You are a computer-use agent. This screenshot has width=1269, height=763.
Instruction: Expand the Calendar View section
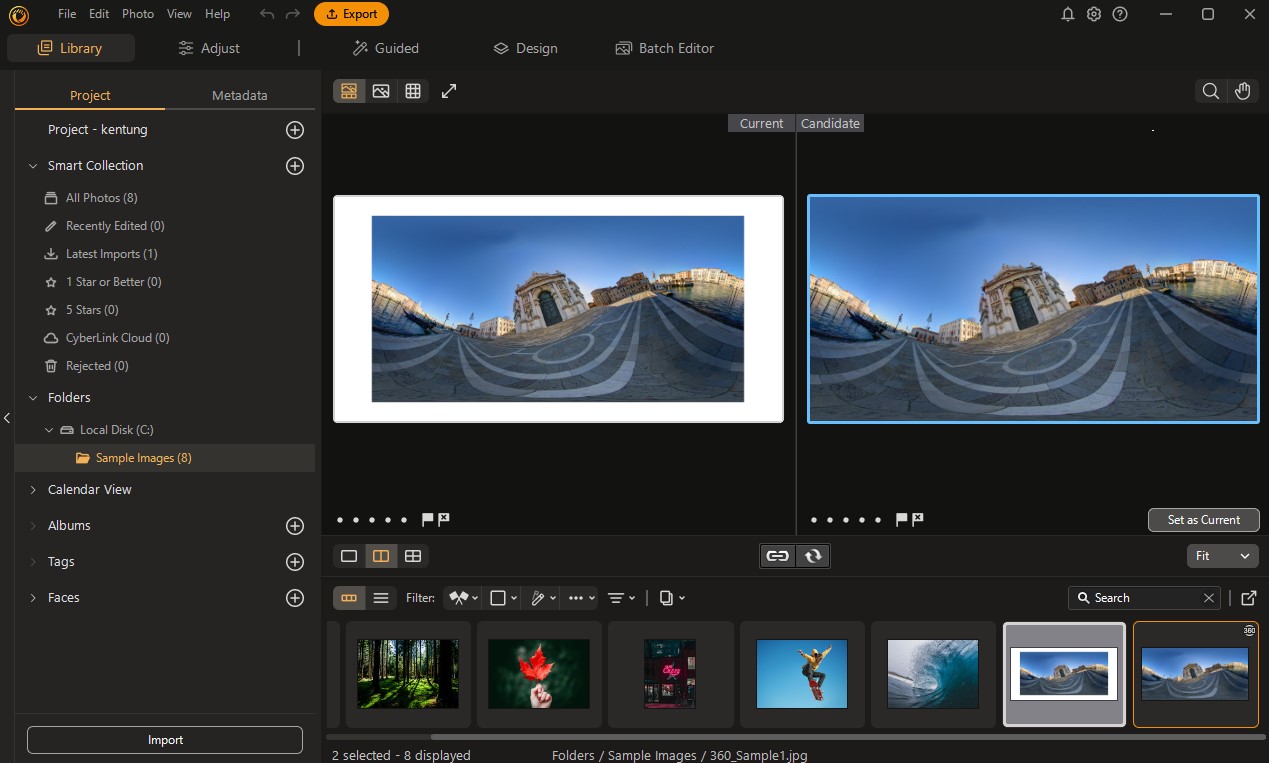pos(90,490)
